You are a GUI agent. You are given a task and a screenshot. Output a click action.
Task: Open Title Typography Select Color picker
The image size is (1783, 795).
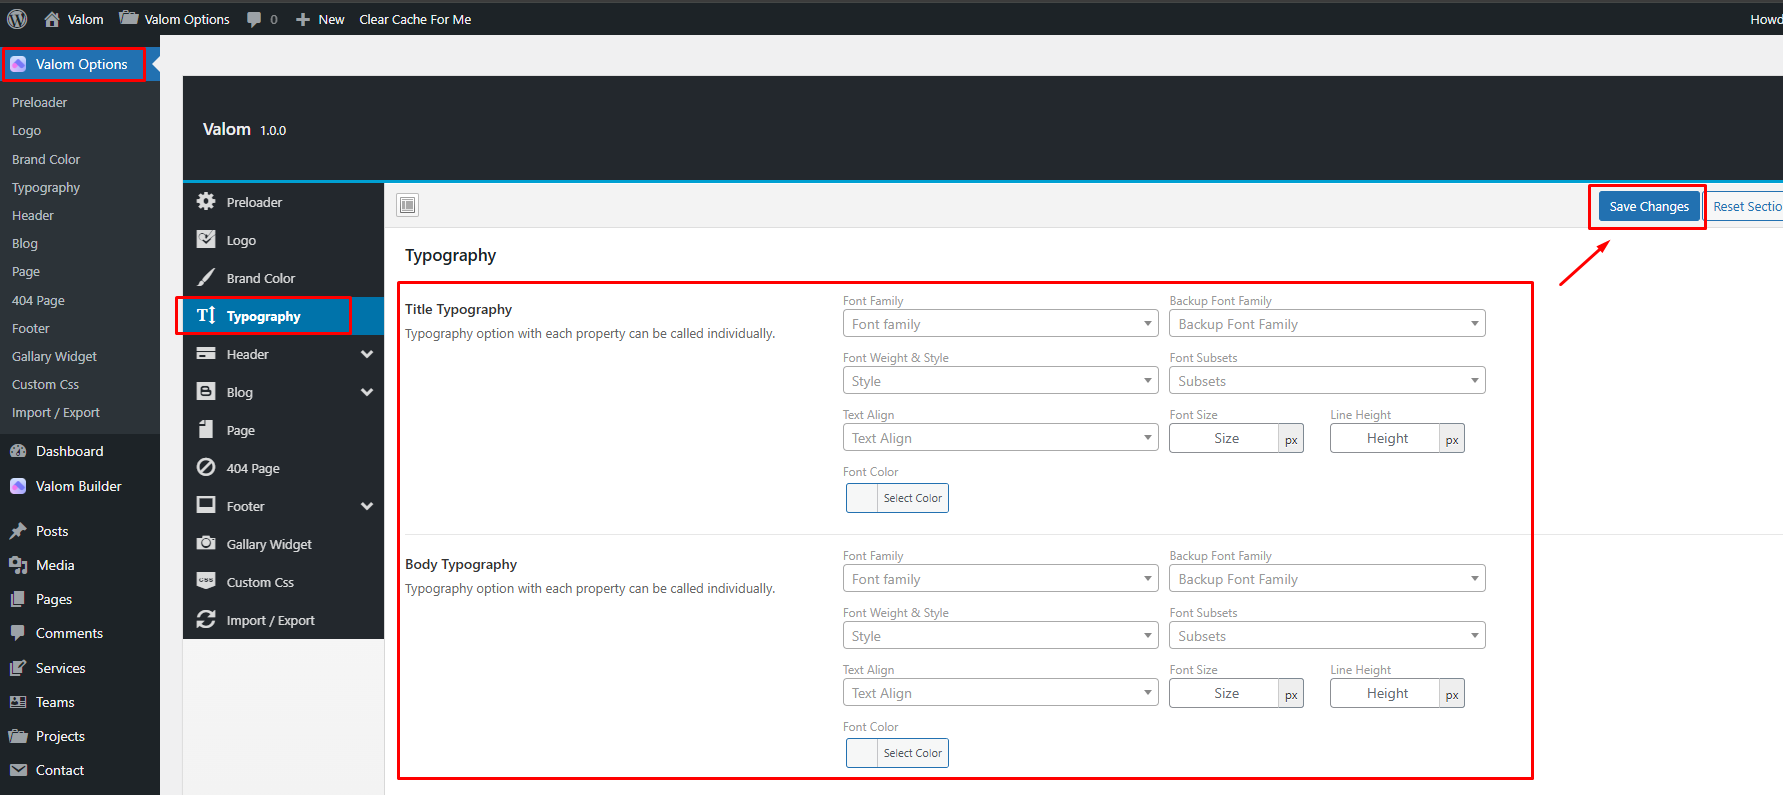point(897,498)
